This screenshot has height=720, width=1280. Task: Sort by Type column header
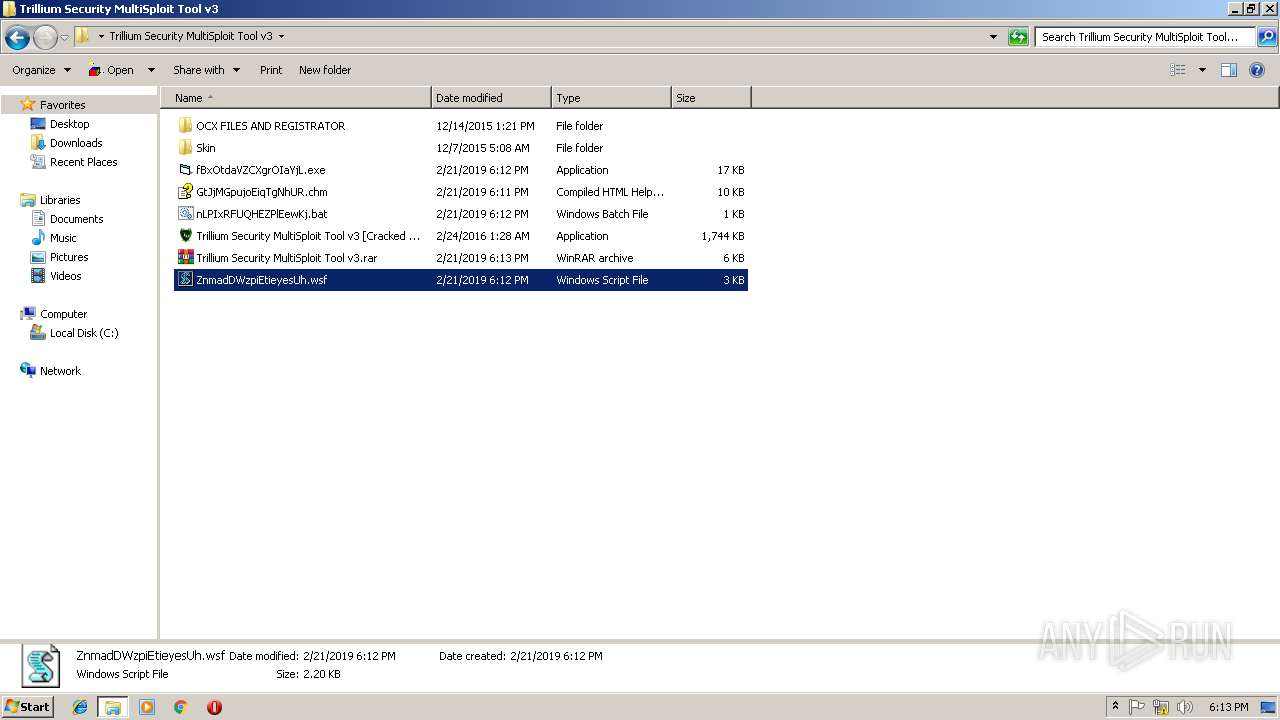click(611, 98)
